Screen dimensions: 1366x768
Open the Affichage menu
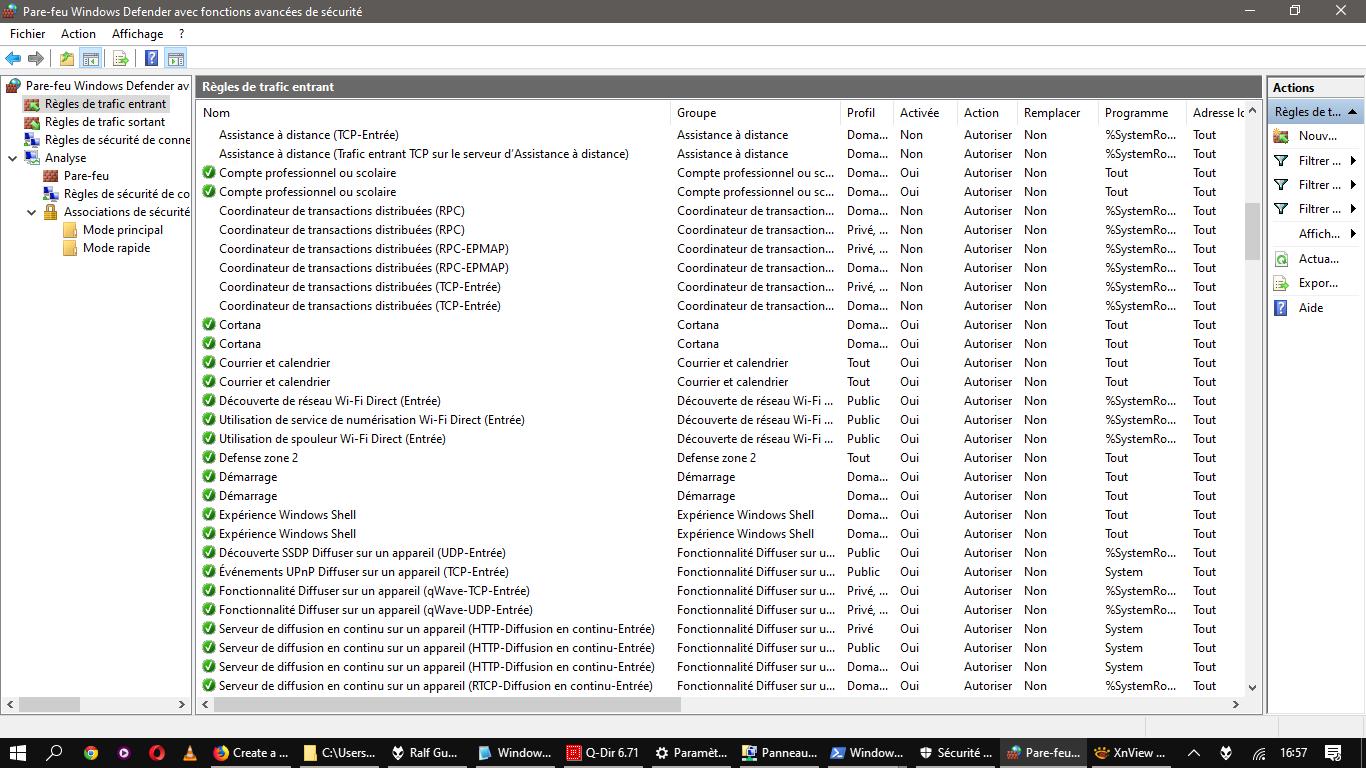(x=137, y=34)
